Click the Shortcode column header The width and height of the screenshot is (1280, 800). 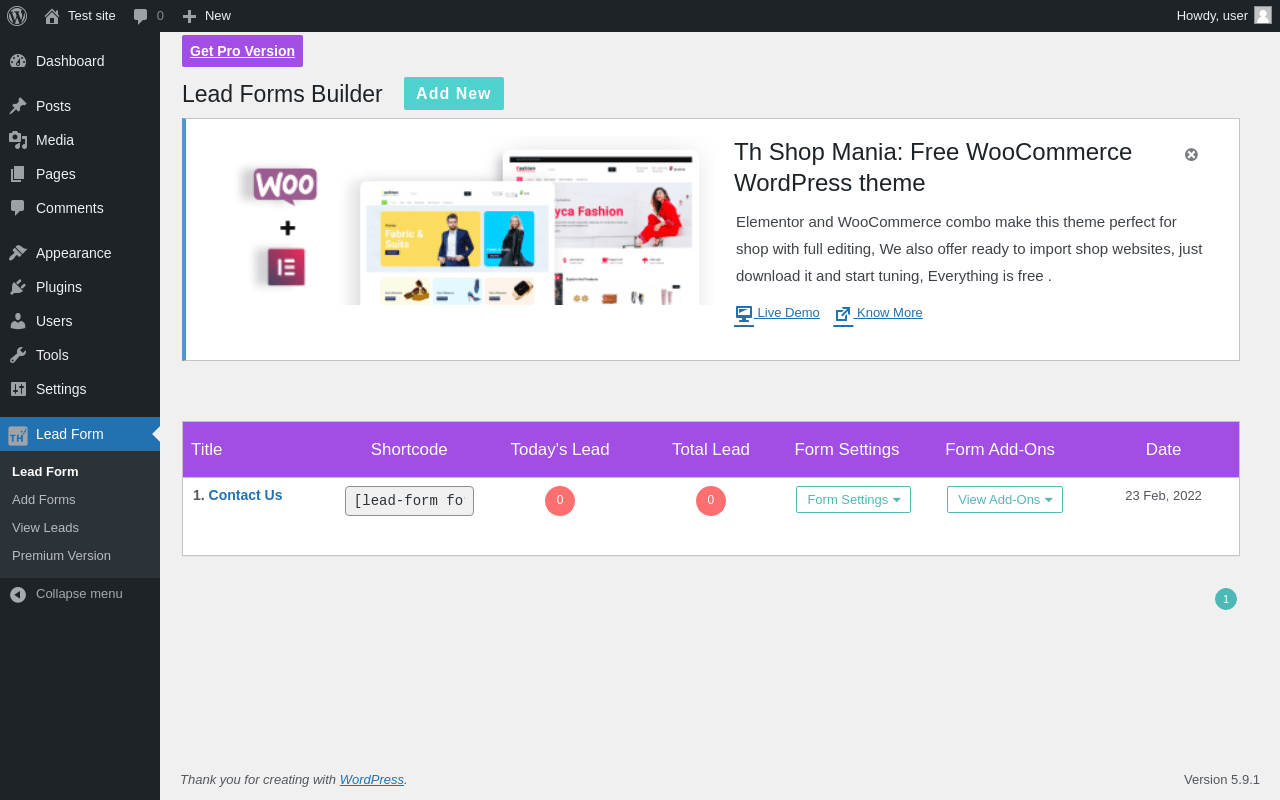(409, 450)
